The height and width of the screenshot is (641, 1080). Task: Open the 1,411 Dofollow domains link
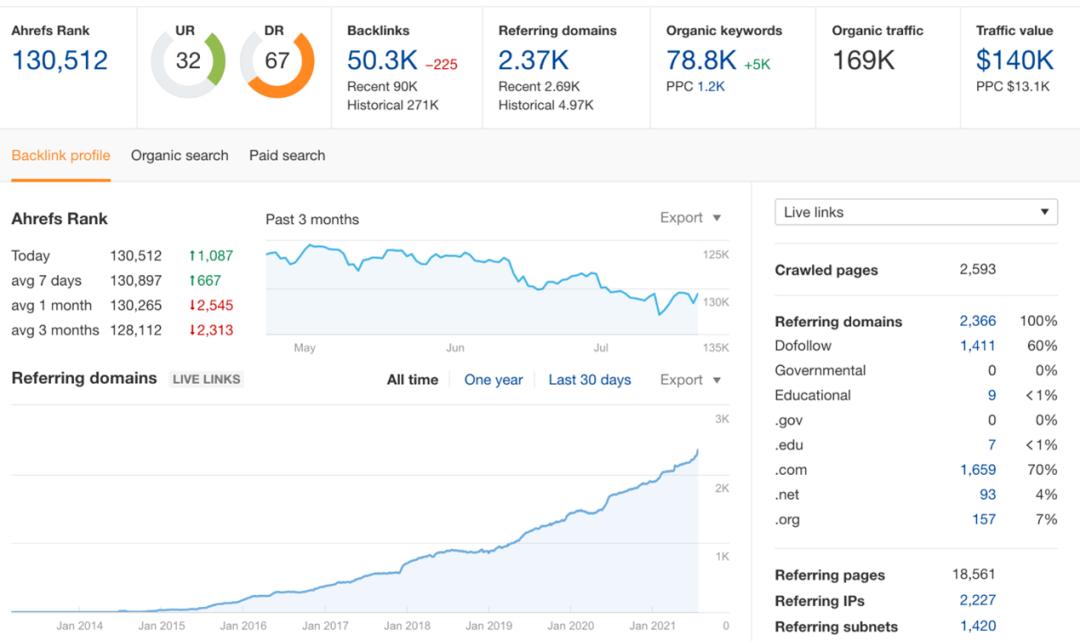click(977, 346)
